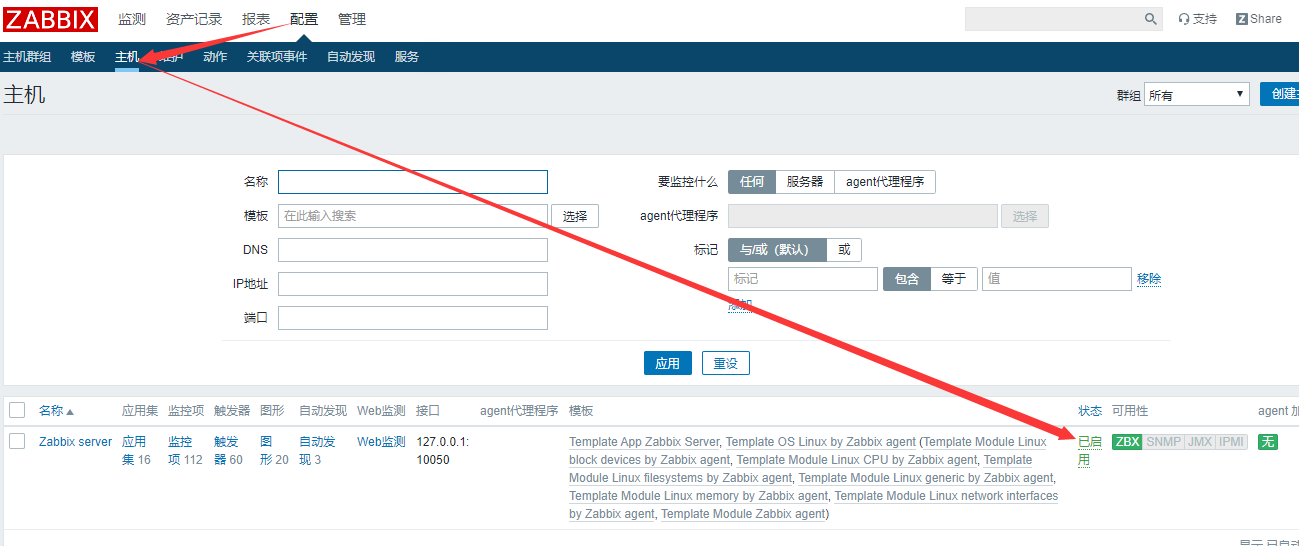1299x546 pixels.
Task: Click the 应用 filter button
Action: [668, 363]
